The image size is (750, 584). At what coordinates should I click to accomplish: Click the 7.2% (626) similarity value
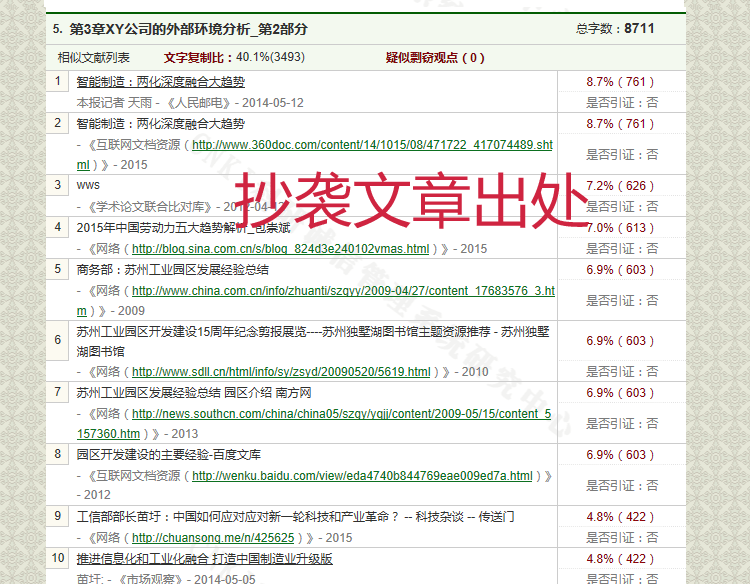click(620, 186)
